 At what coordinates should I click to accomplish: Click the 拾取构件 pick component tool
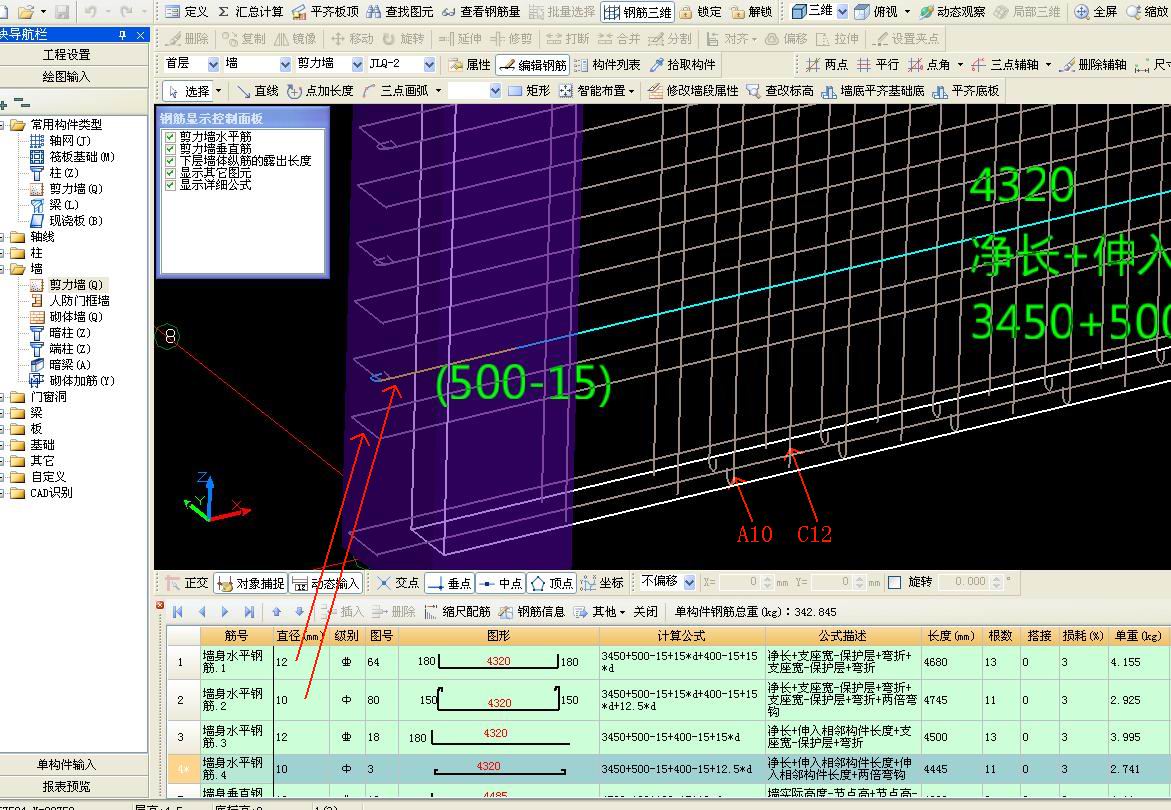point(683,65)
